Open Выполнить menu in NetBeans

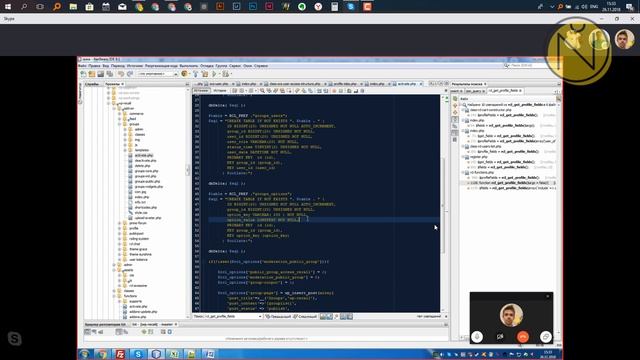pyautogui.click(x=189, y=66)
